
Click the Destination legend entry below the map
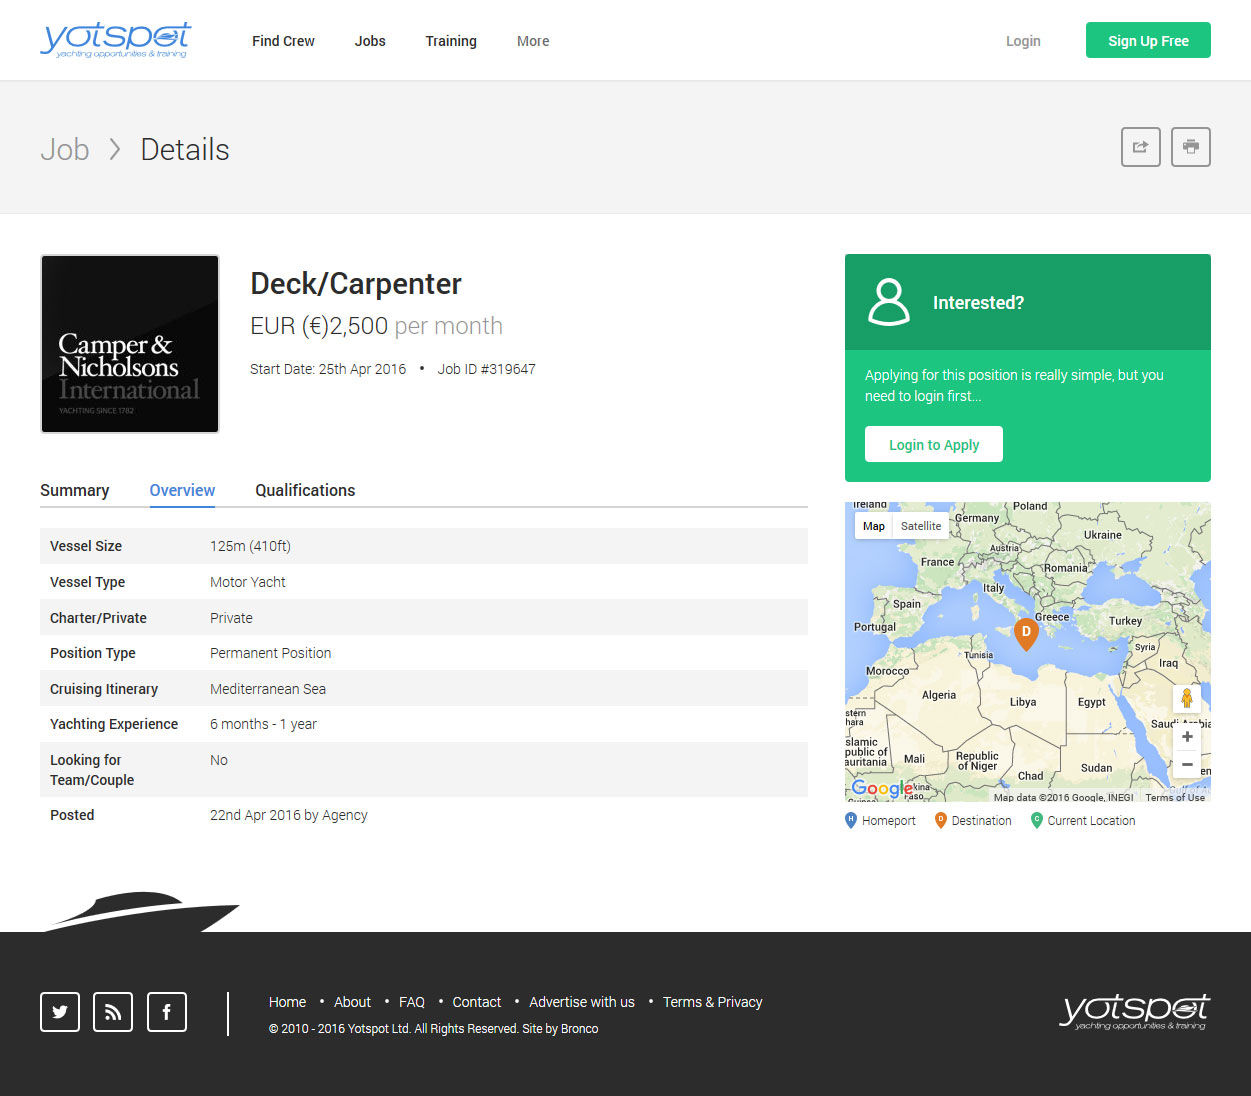973,821
